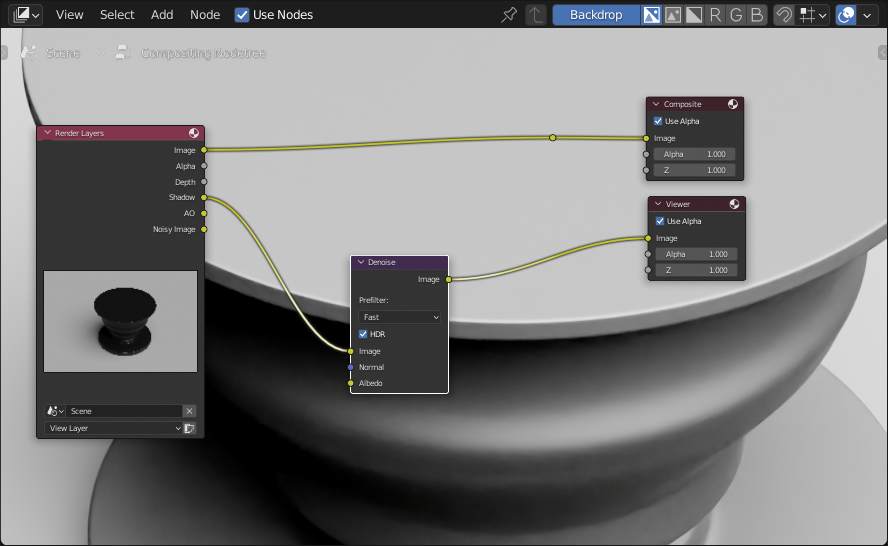This screenshot has width=888, height=546.
Task: Click the Noisy Image output socket
Action: click(204, 229)
